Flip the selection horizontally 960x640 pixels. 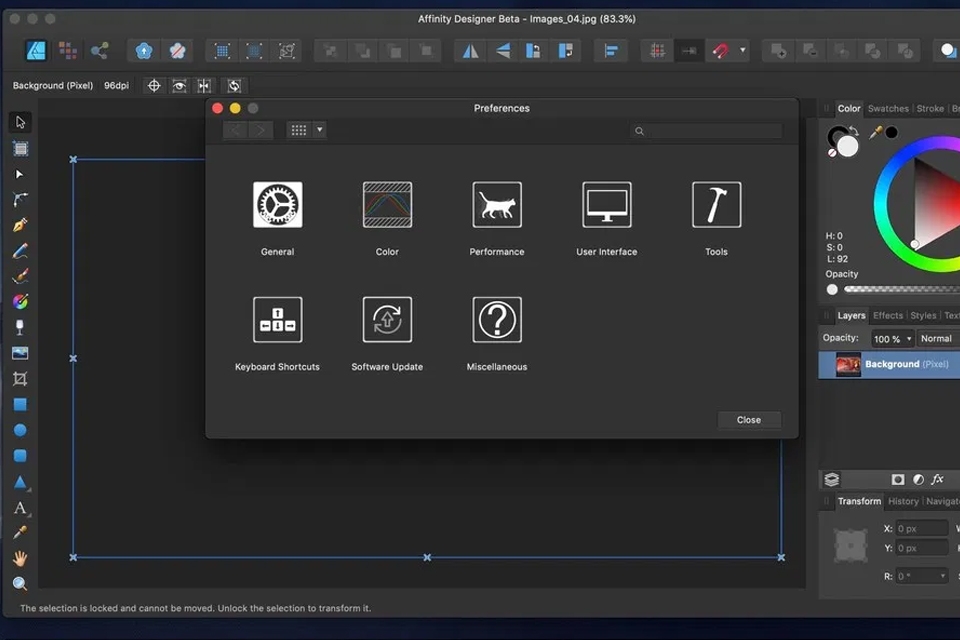coord(470,50)
